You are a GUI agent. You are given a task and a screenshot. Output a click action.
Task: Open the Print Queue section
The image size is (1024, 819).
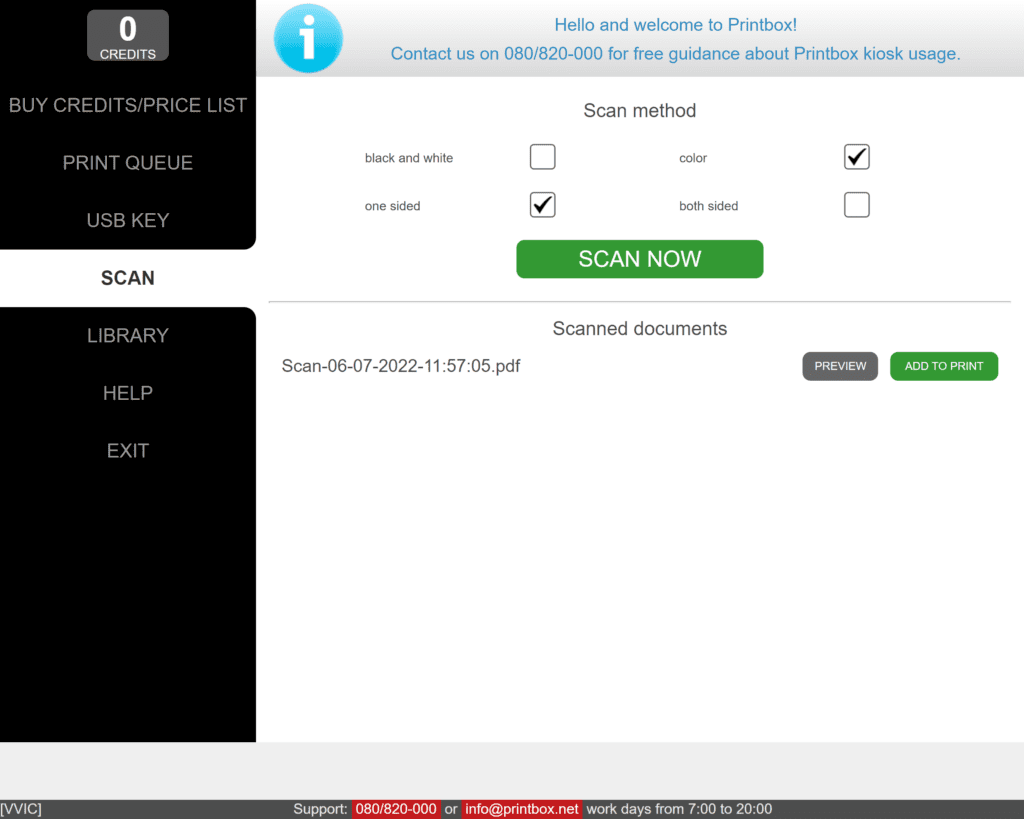pyautogui.click(x=128, y=163)
